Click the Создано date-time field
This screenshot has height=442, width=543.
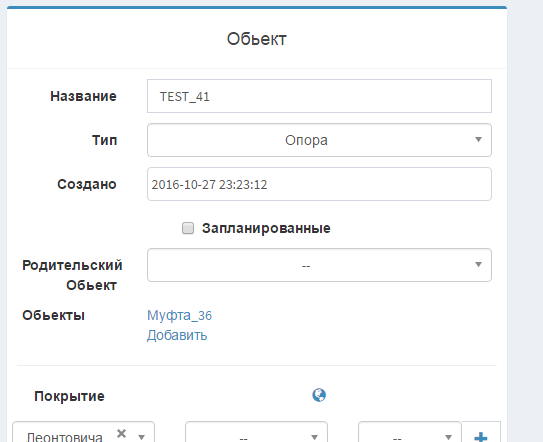tap(319, 184)
